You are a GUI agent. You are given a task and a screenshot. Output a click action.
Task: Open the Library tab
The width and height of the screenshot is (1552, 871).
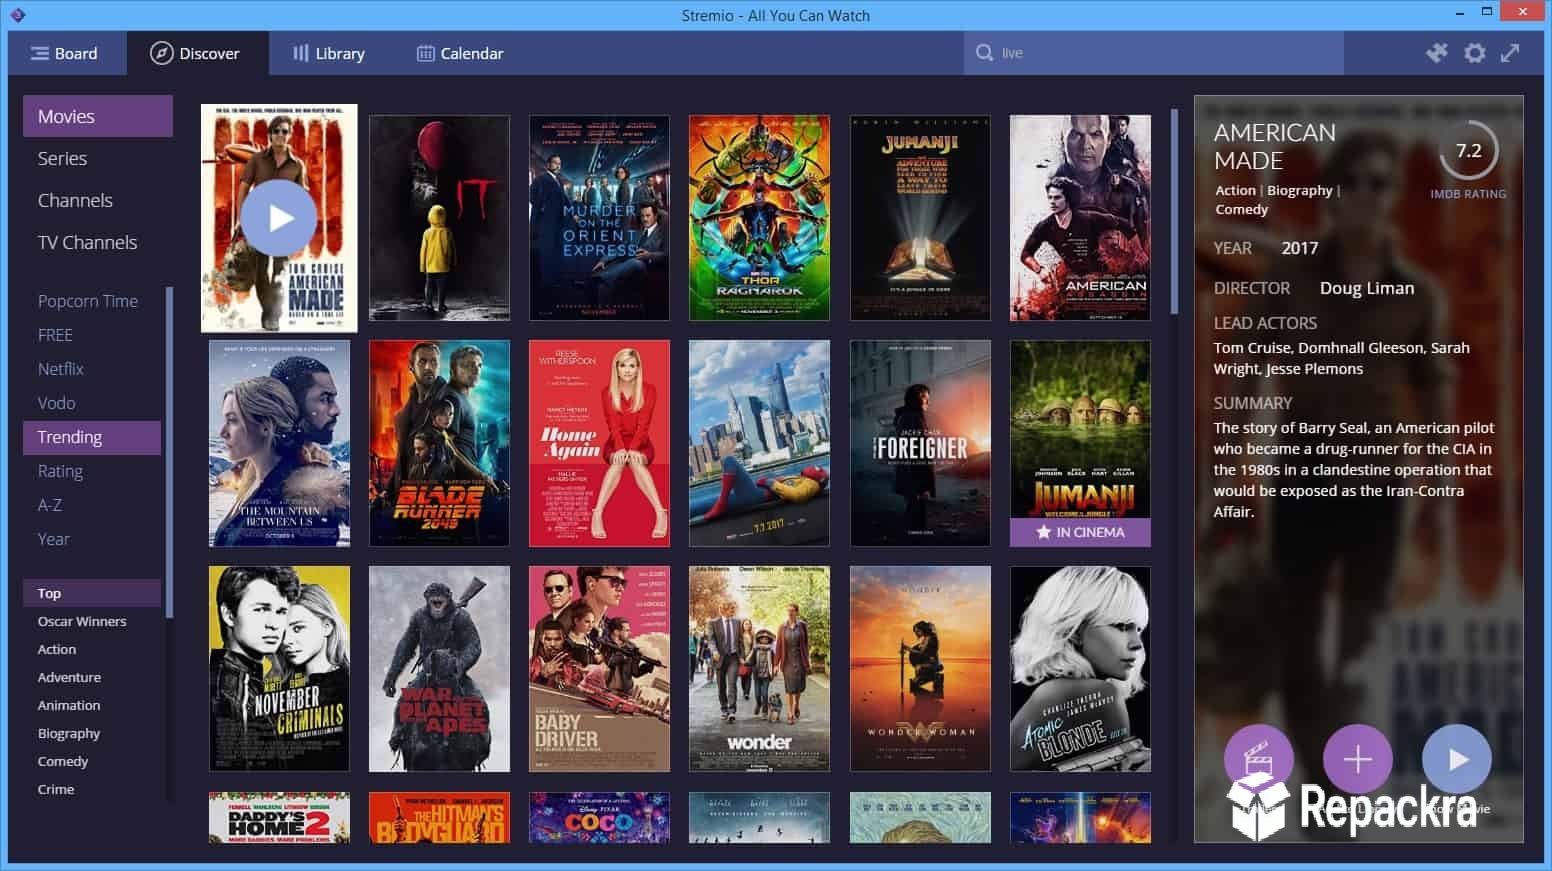pos(329,53)
